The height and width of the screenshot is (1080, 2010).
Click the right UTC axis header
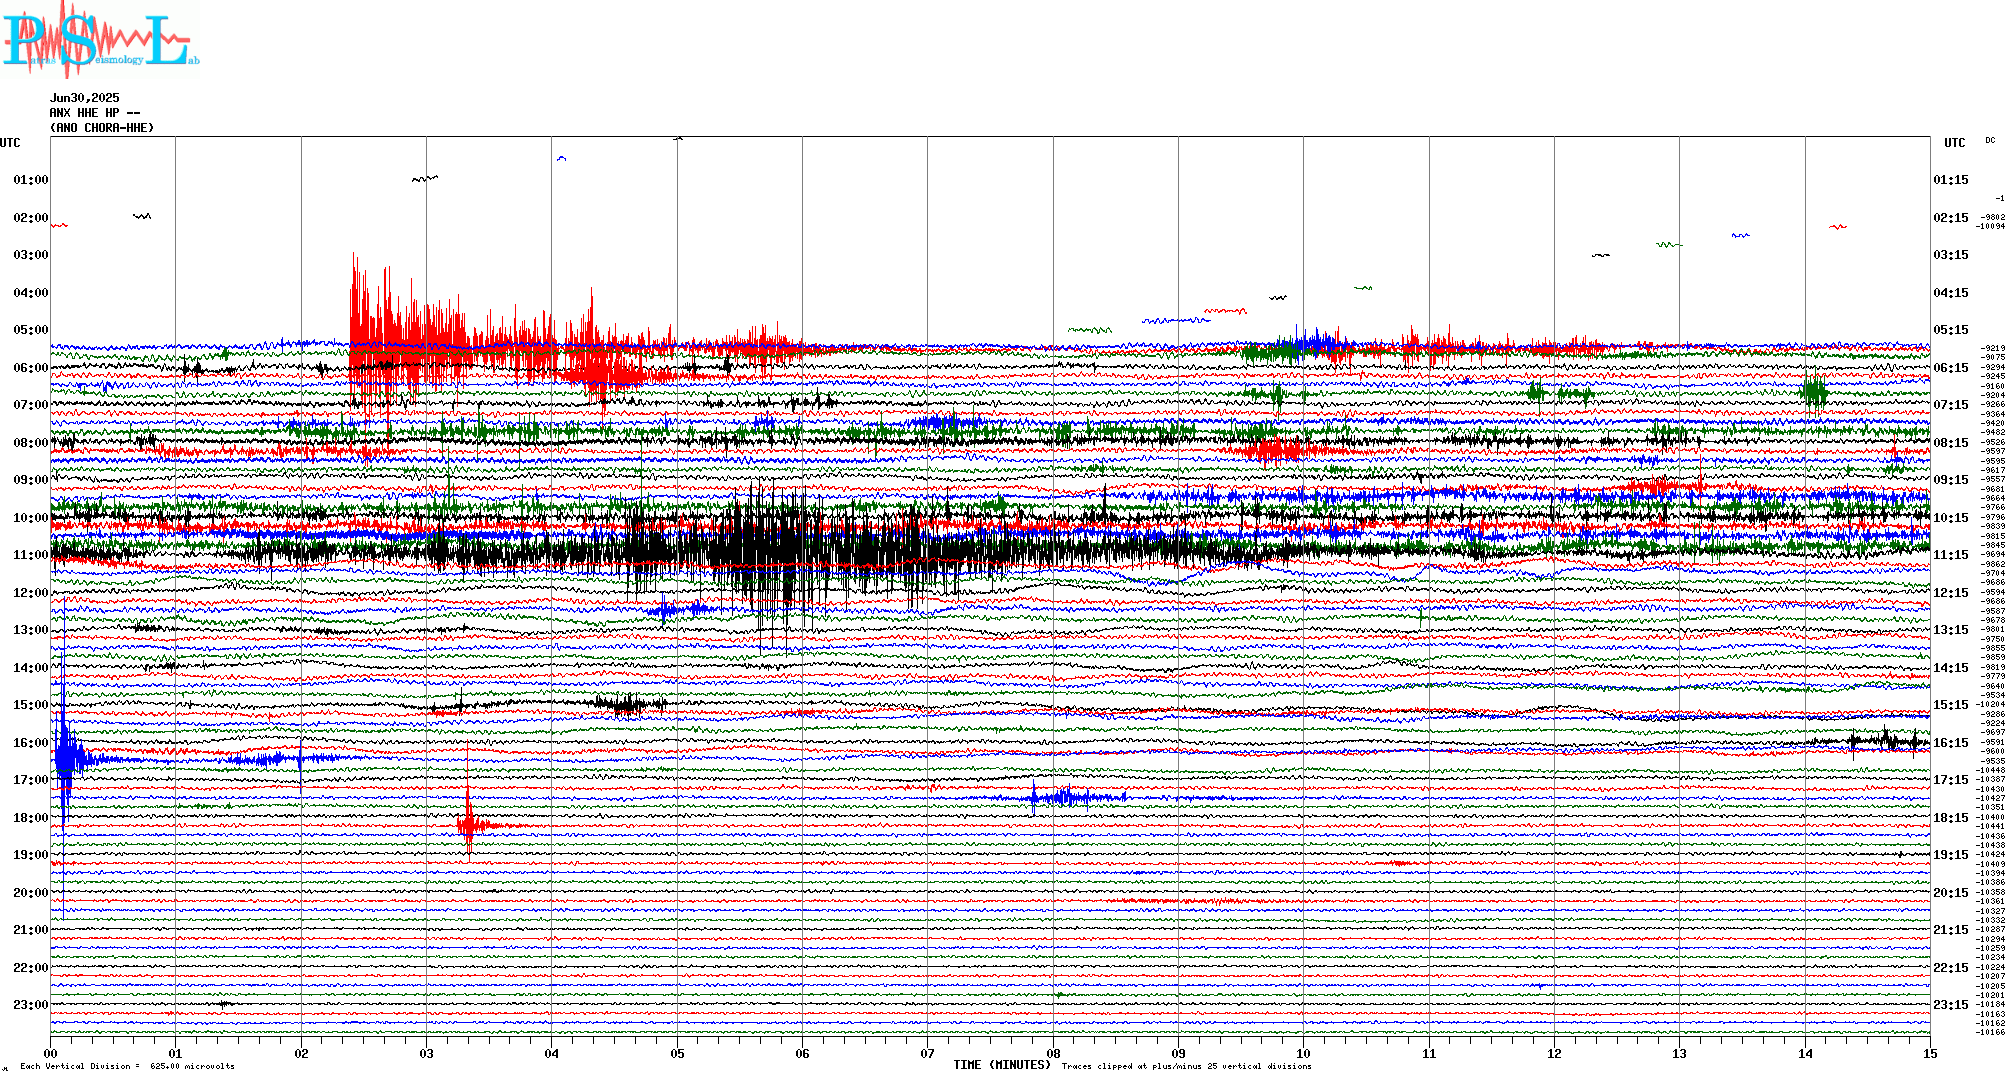[1954, 143]
